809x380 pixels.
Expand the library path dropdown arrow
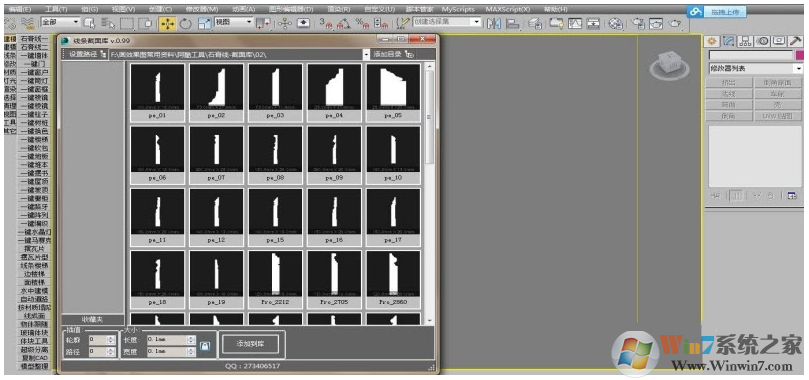tap(366, 54)
